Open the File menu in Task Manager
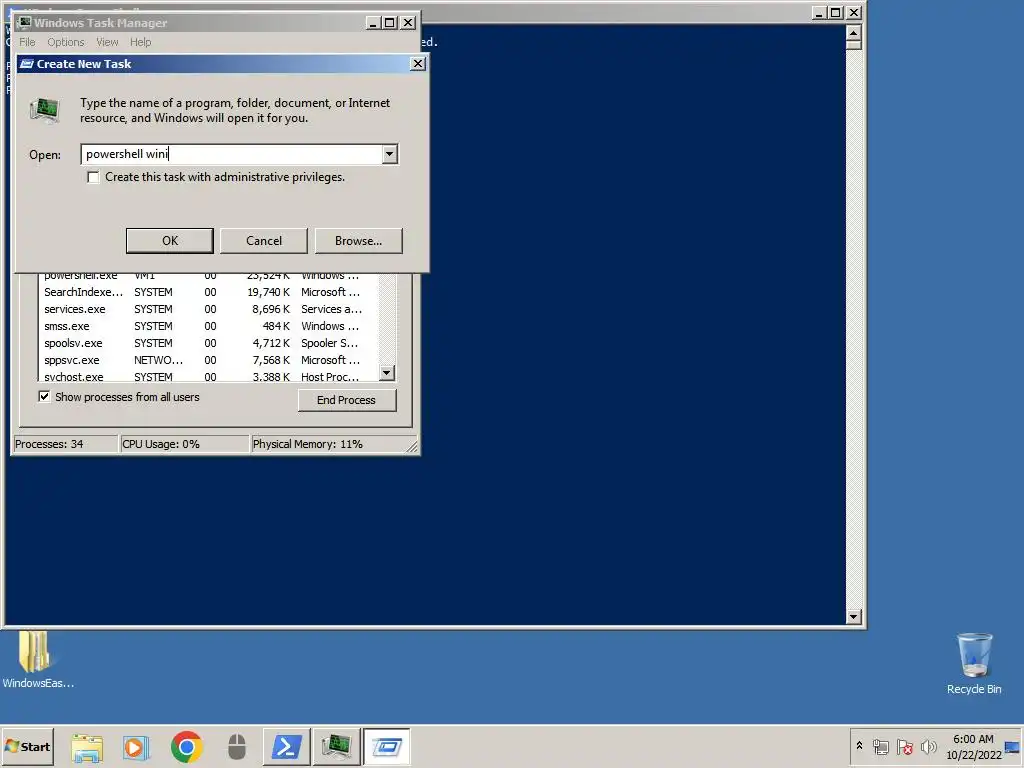This screenshot has width=1024, height=768. click(27, 42)
